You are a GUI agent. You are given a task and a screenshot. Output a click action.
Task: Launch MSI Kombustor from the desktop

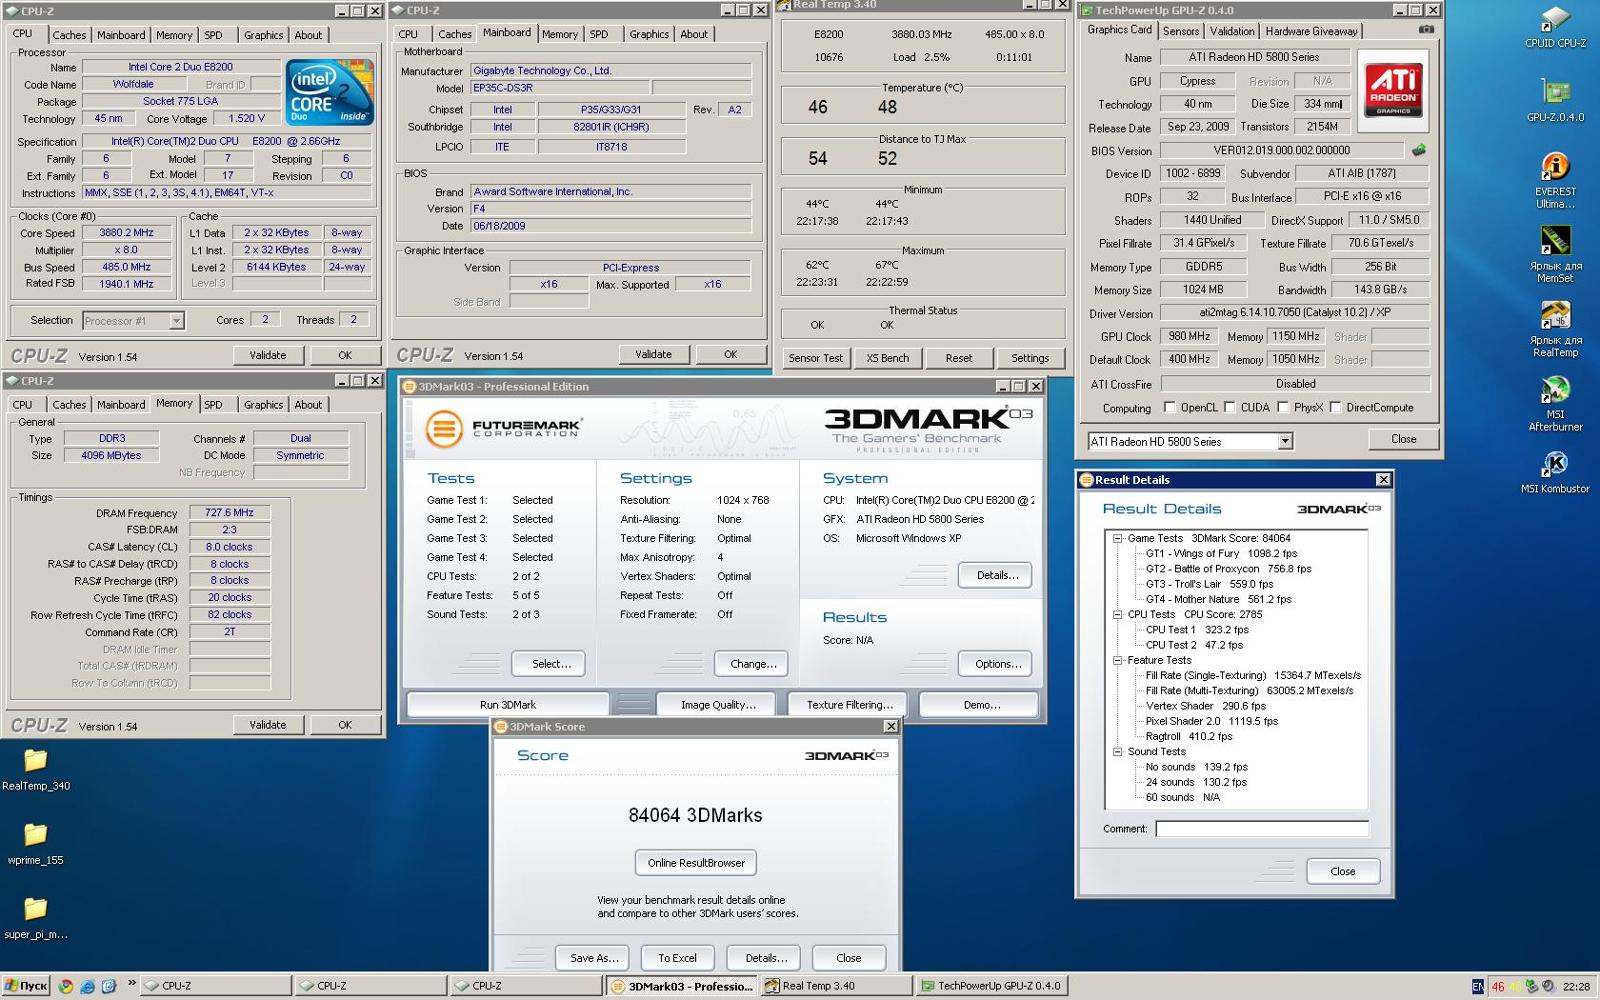tap(1555, 471)
